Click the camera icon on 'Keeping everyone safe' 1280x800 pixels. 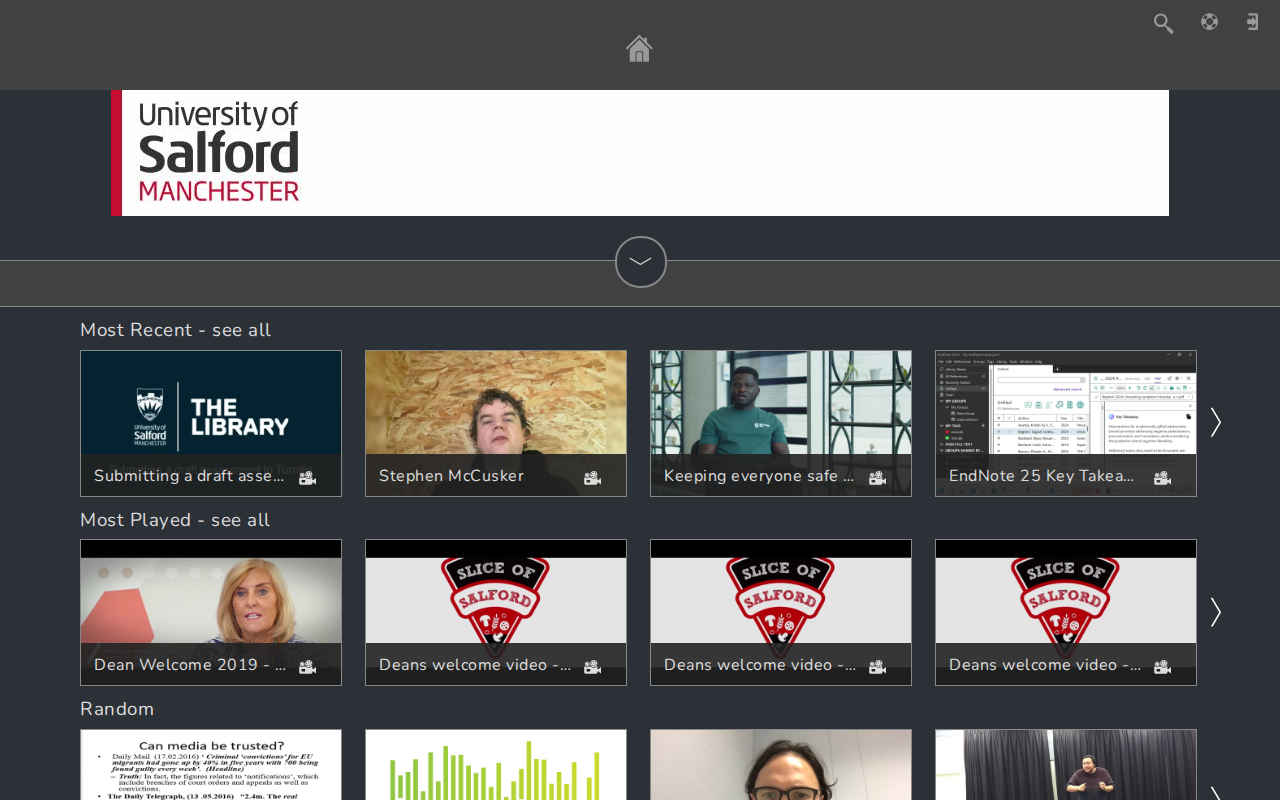point(877,477)
